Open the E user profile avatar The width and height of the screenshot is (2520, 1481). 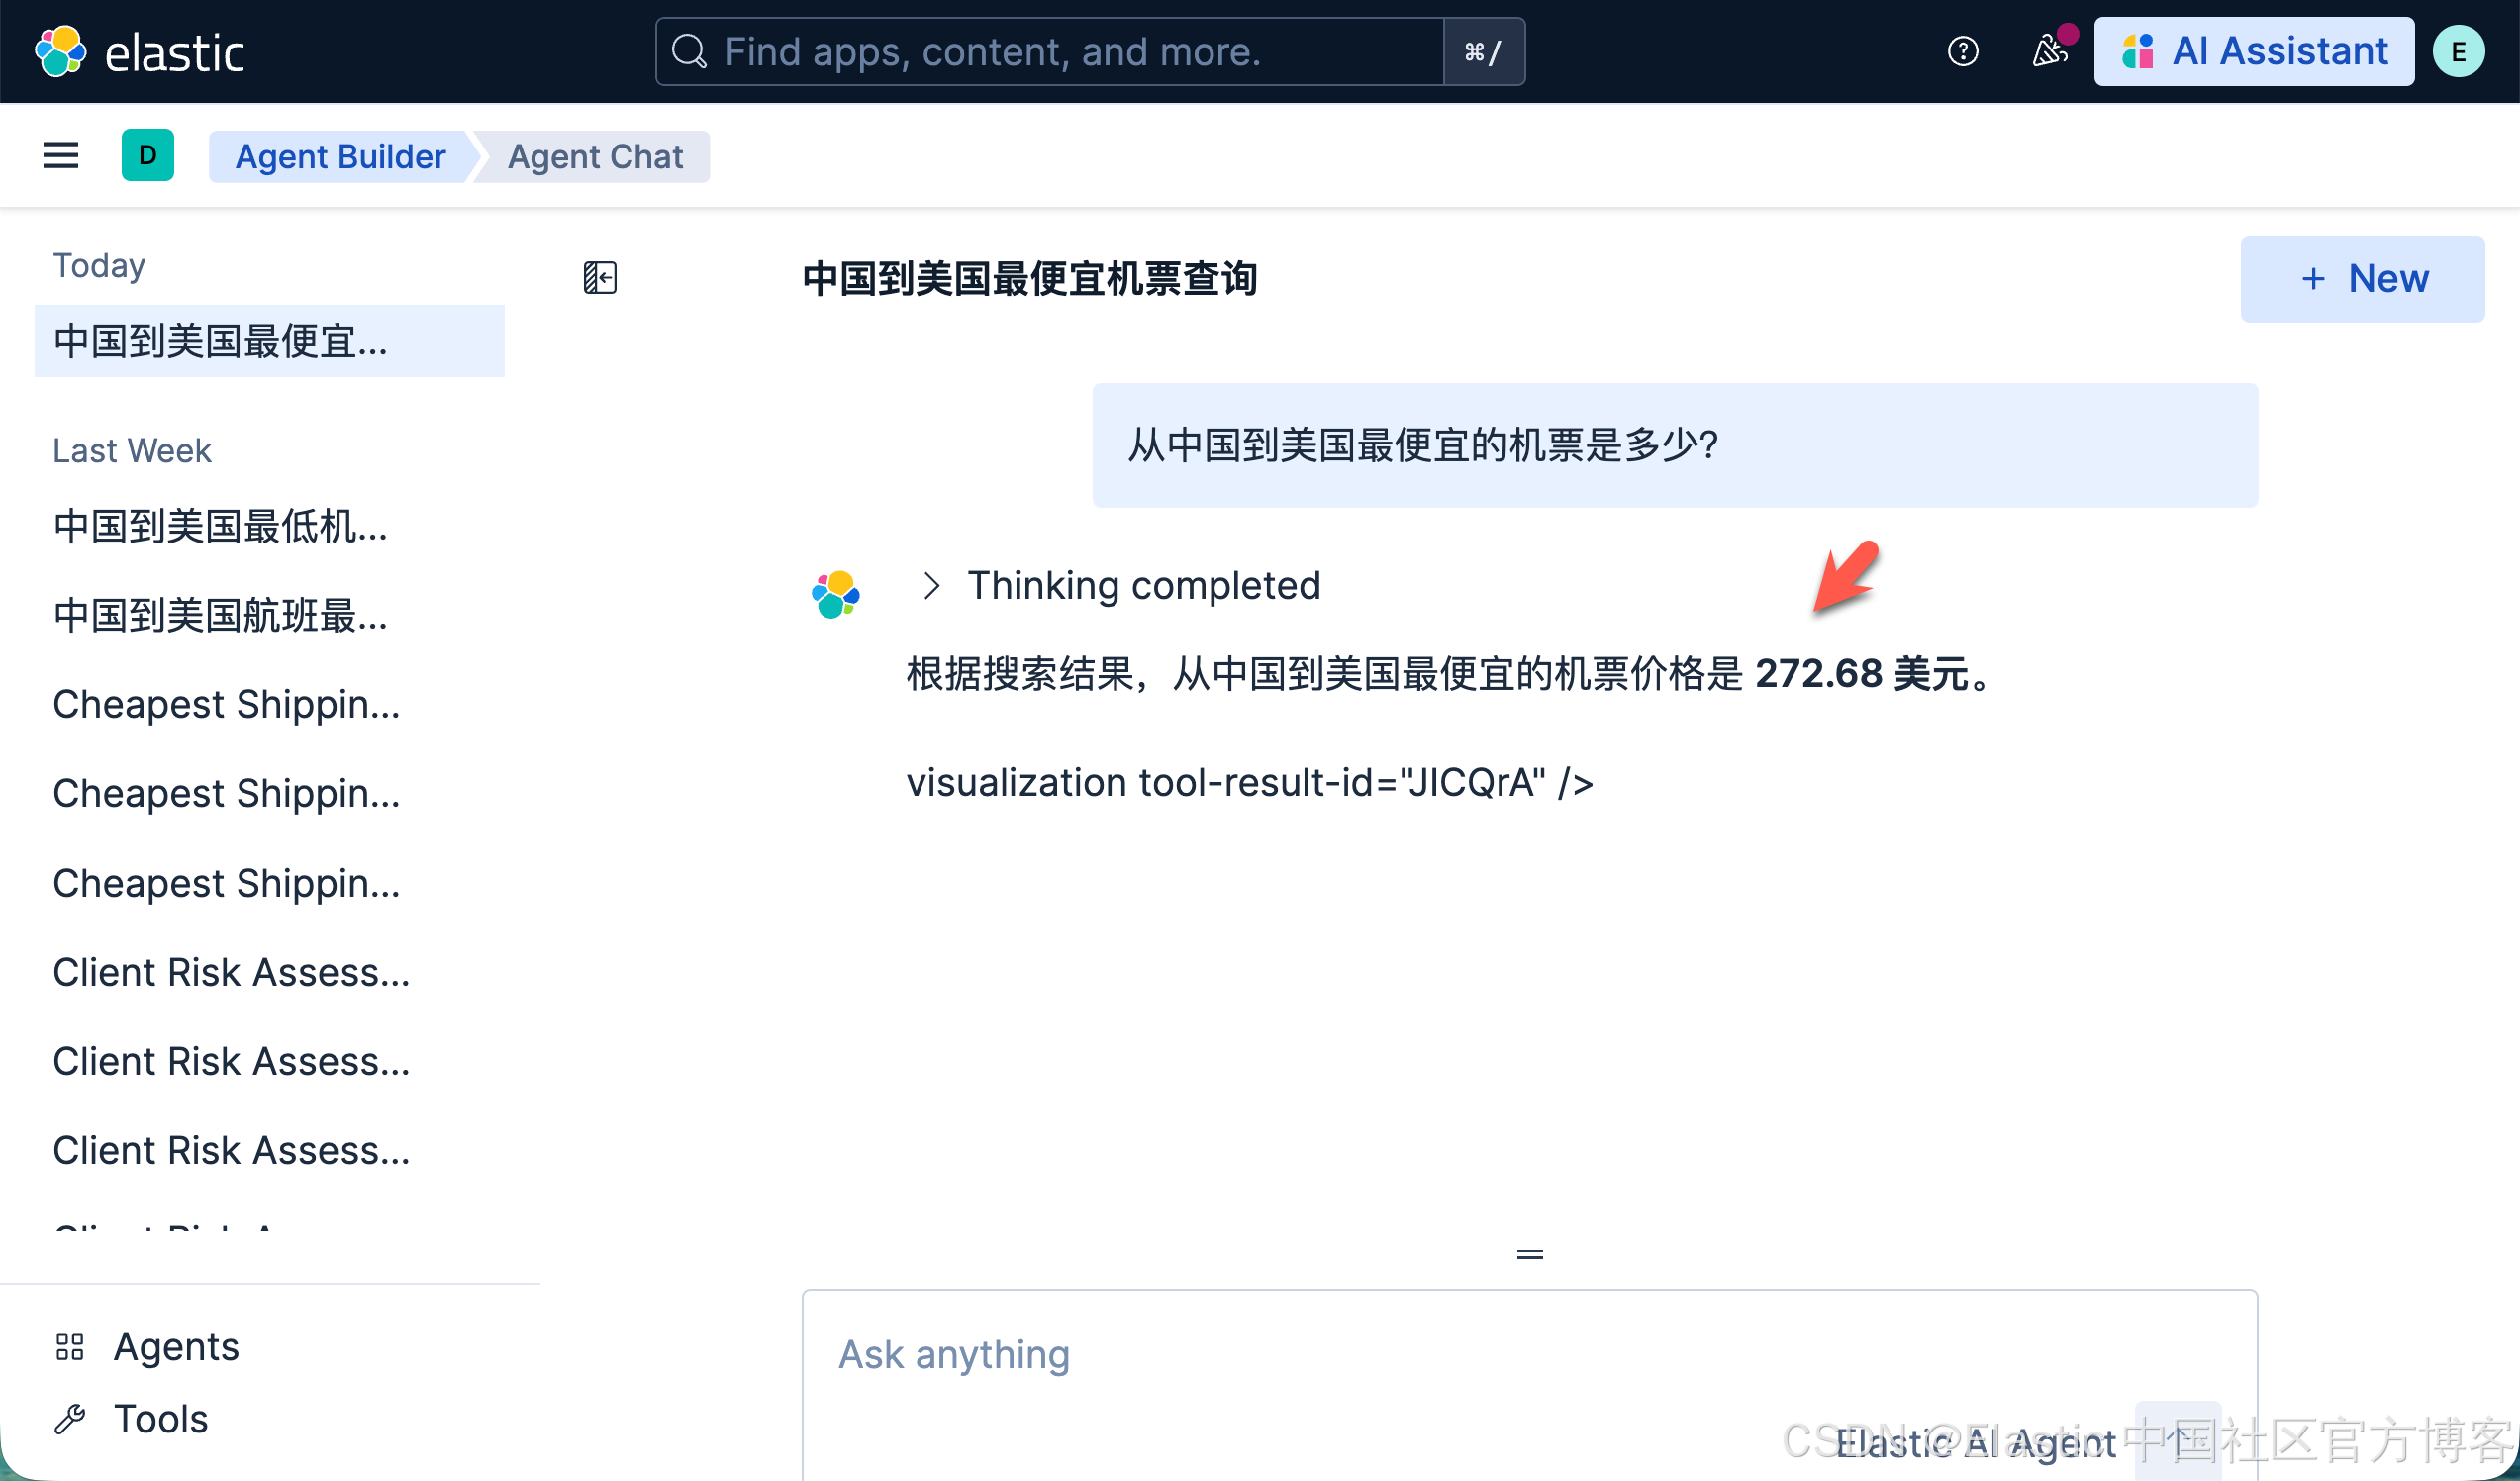2457,52
